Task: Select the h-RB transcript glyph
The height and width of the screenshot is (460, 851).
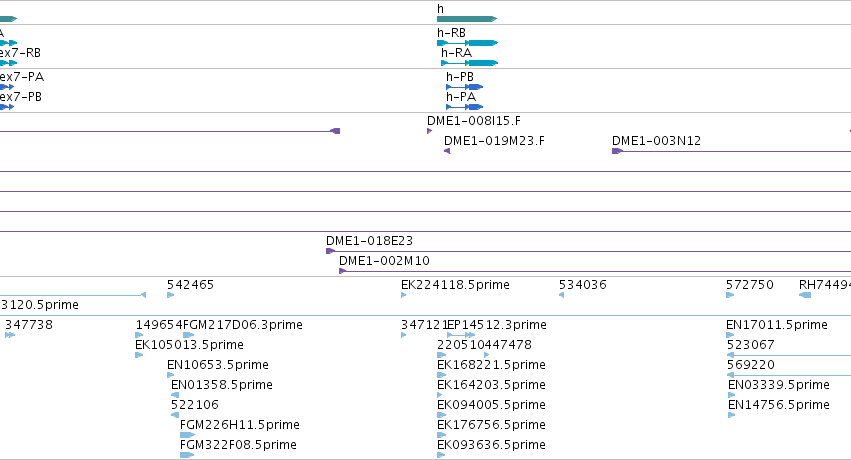Action: pos(467,43)
